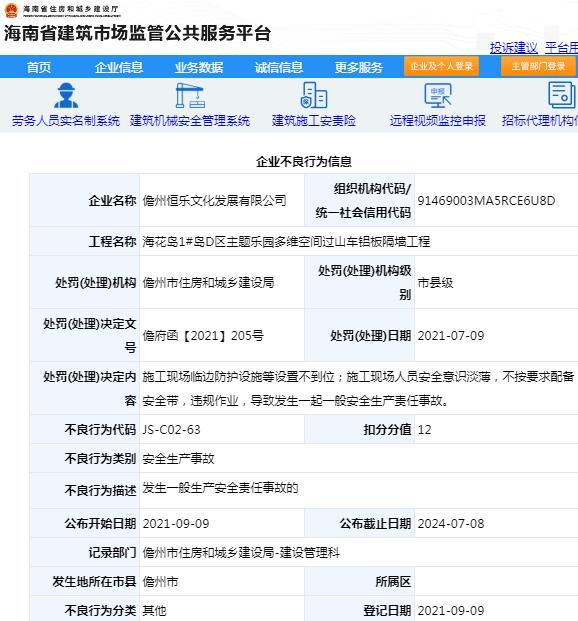Click the national emblem logo at top
Image resolution: width=578 pixels, height=621 pixels.
click(11, 10)
